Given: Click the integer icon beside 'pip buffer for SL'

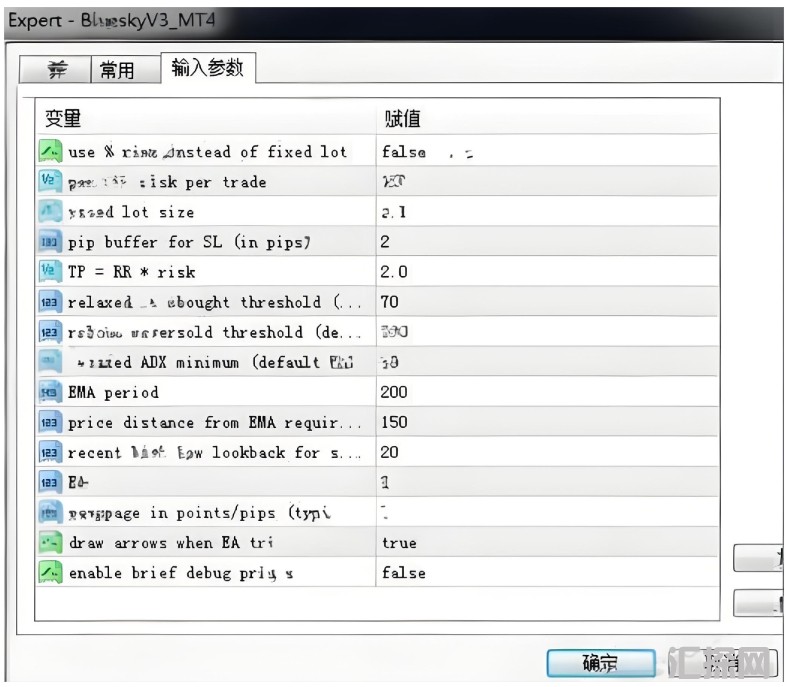Looking at the screenshot, I should pyautogui.click(x=50, y=242).
